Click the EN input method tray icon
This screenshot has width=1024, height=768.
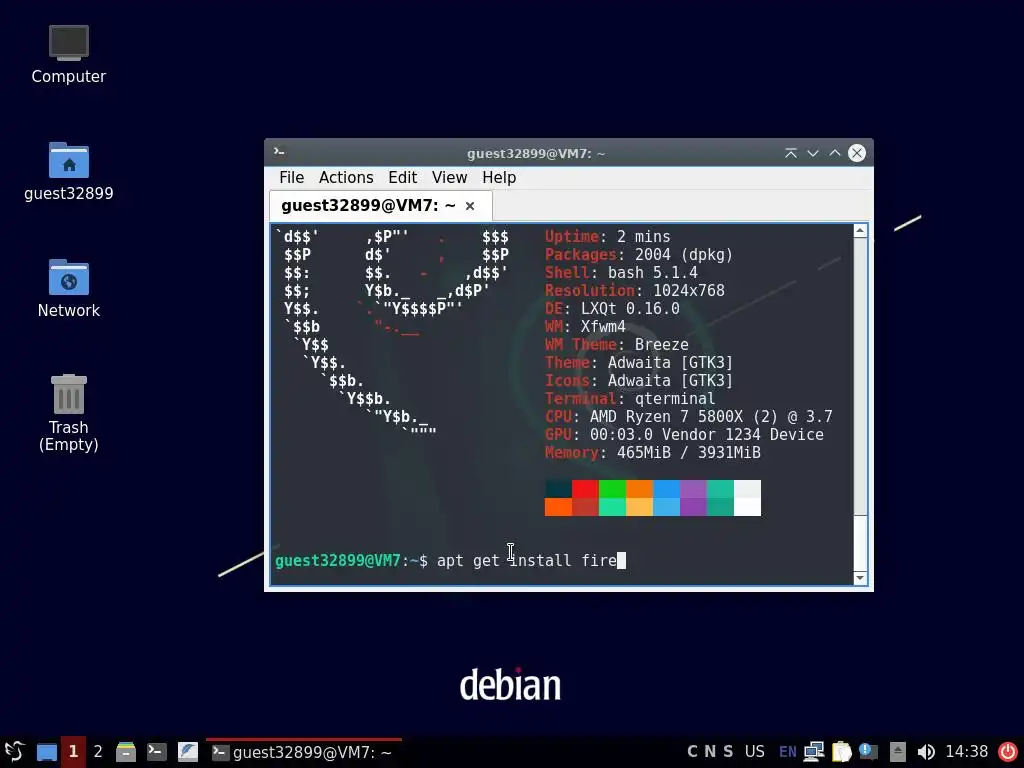click(788, 752)
